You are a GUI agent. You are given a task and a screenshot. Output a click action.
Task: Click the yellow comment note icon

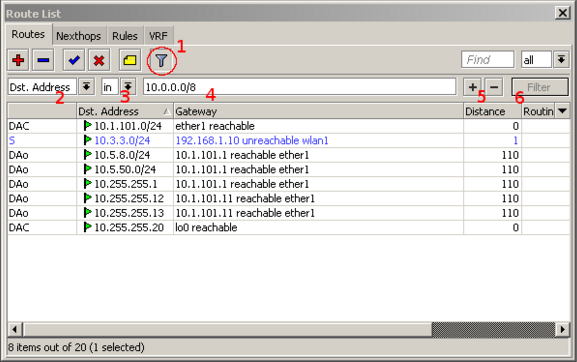[130, 60]
